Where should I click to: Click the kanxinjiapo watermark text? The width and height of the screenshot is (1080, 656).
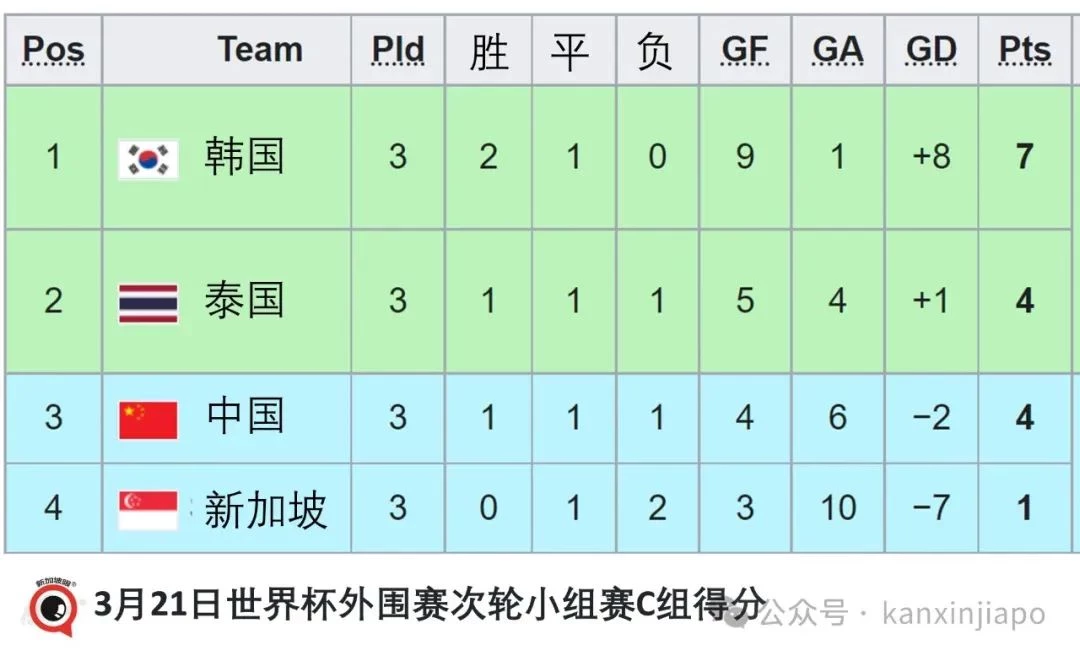pos(964,613)
